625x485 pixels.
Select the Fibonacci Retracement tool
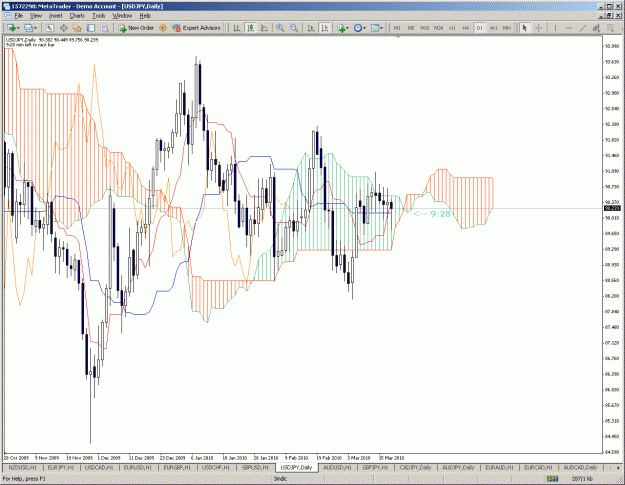610,28
